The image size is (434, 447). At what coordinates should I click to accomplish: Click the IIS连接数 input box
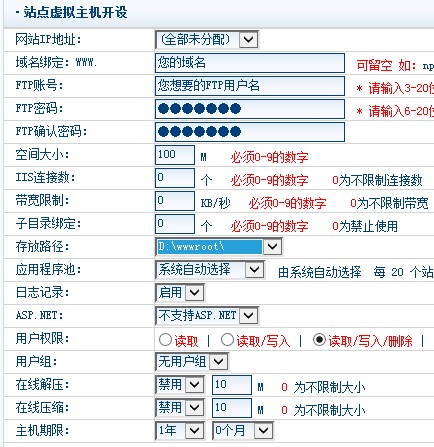pos(175,178)
